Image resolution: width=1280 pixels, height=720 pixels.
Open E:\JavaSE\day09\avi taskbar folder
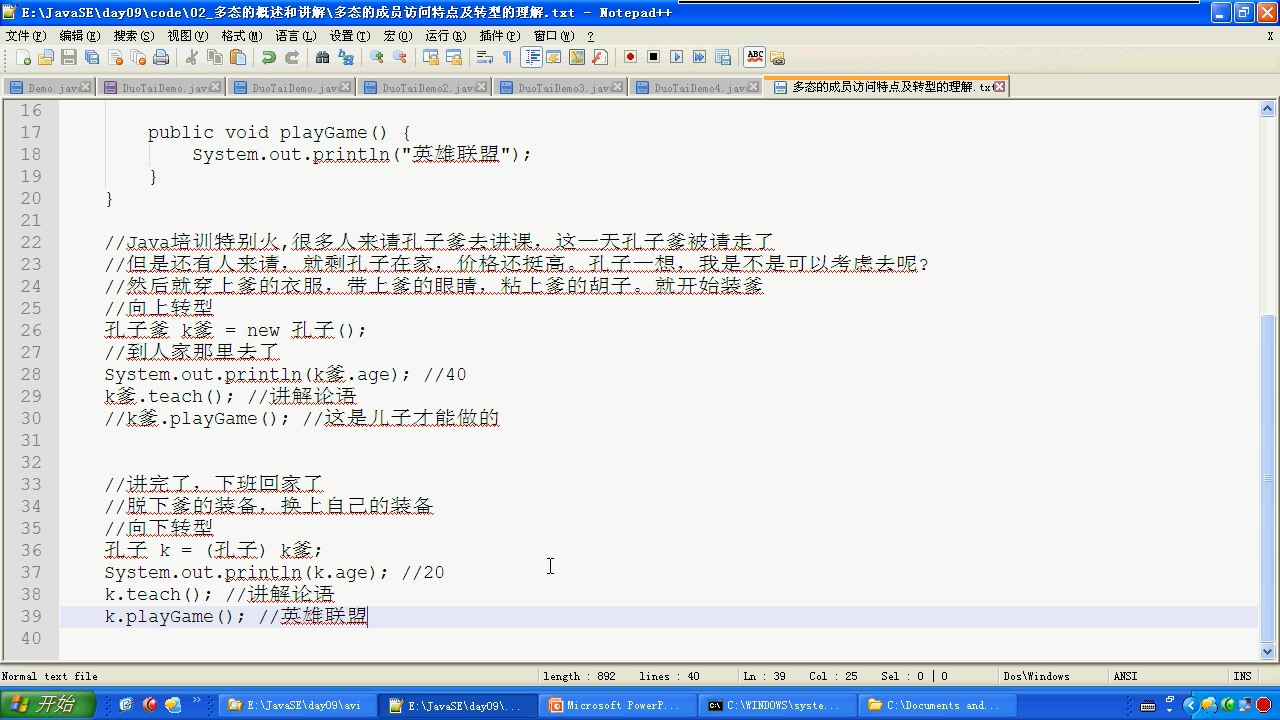click(x=299, y=705)
